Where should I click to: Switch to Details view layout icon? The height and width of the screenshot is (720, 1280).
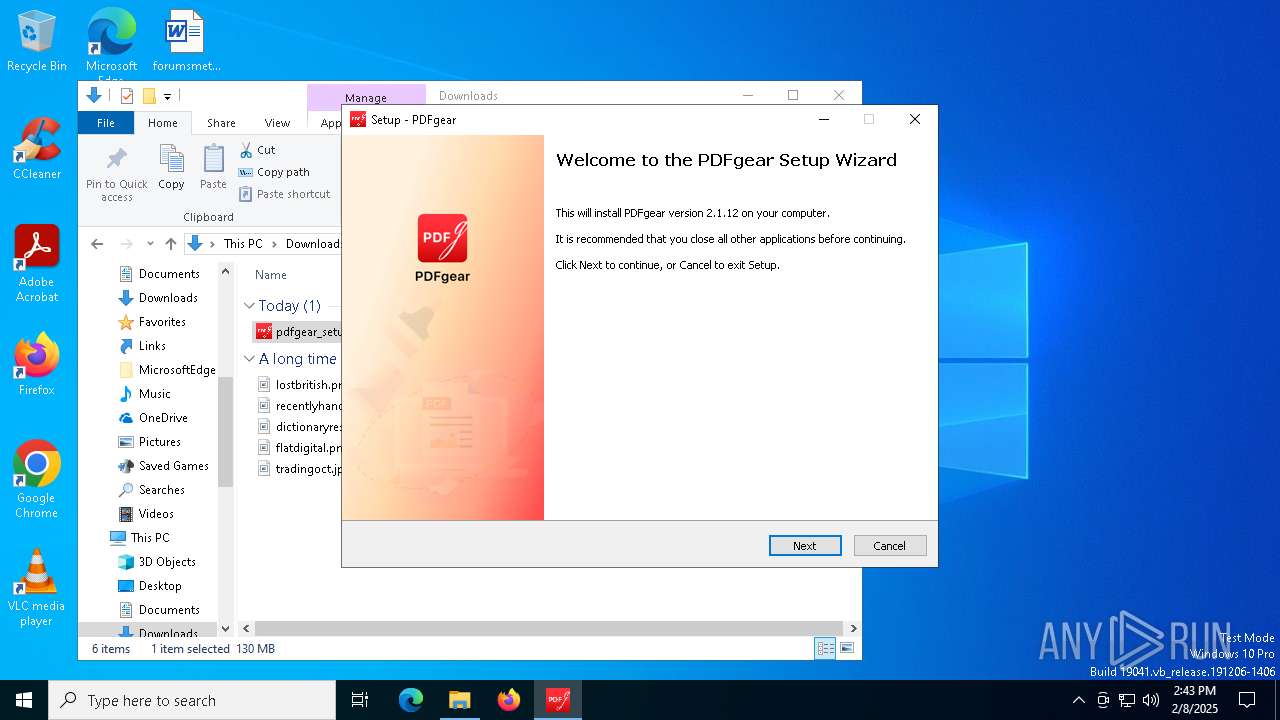pyautogui.click(x=825, y=649)
